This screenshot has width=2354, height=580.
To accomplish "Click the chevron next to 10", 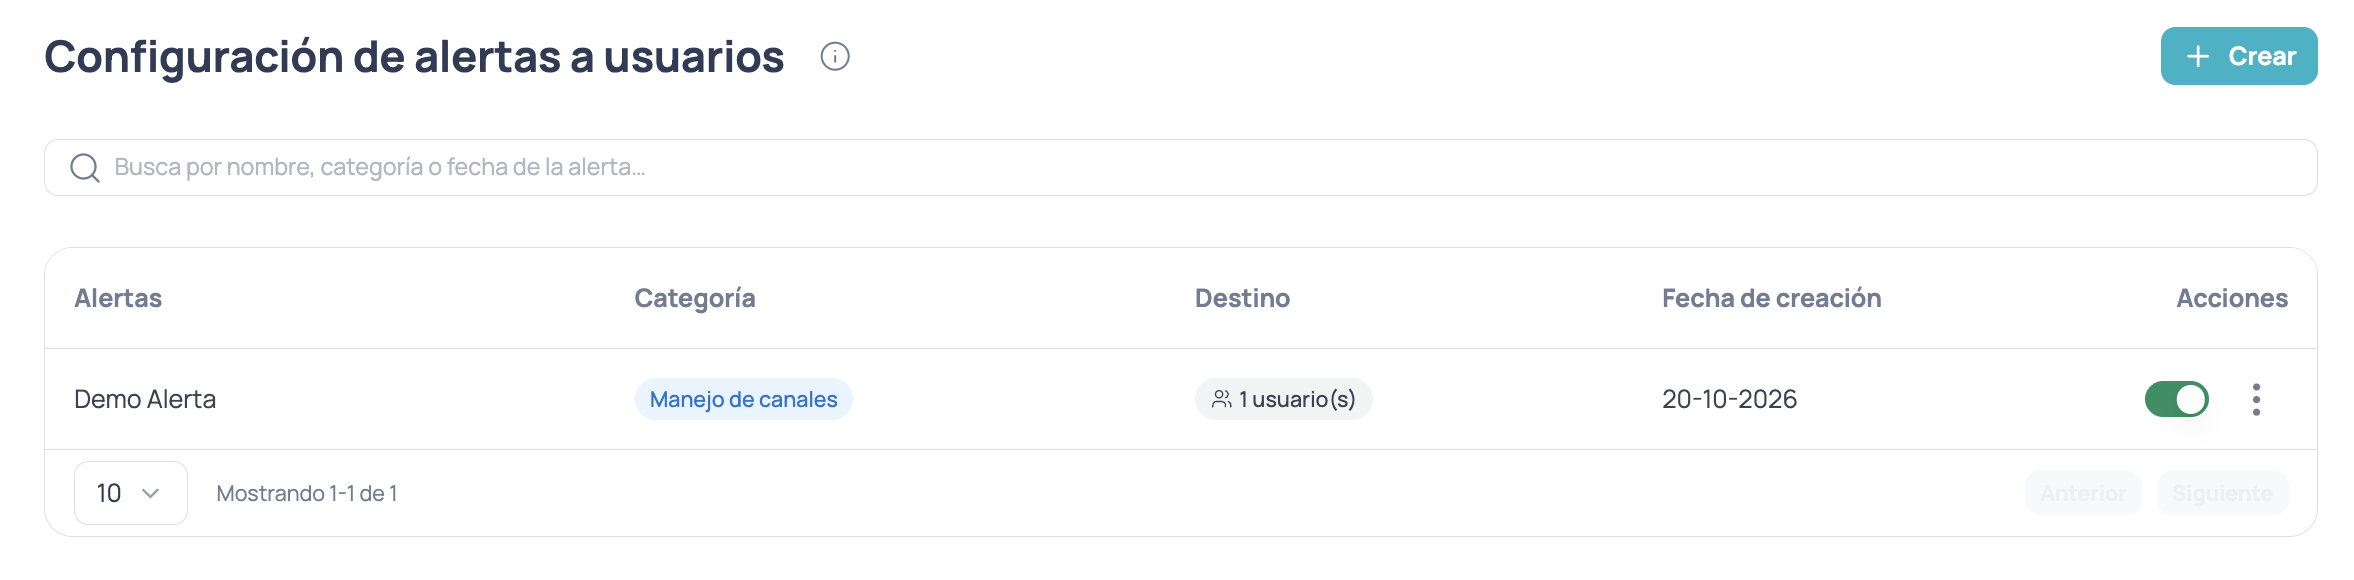I will (x=151, y=493).
